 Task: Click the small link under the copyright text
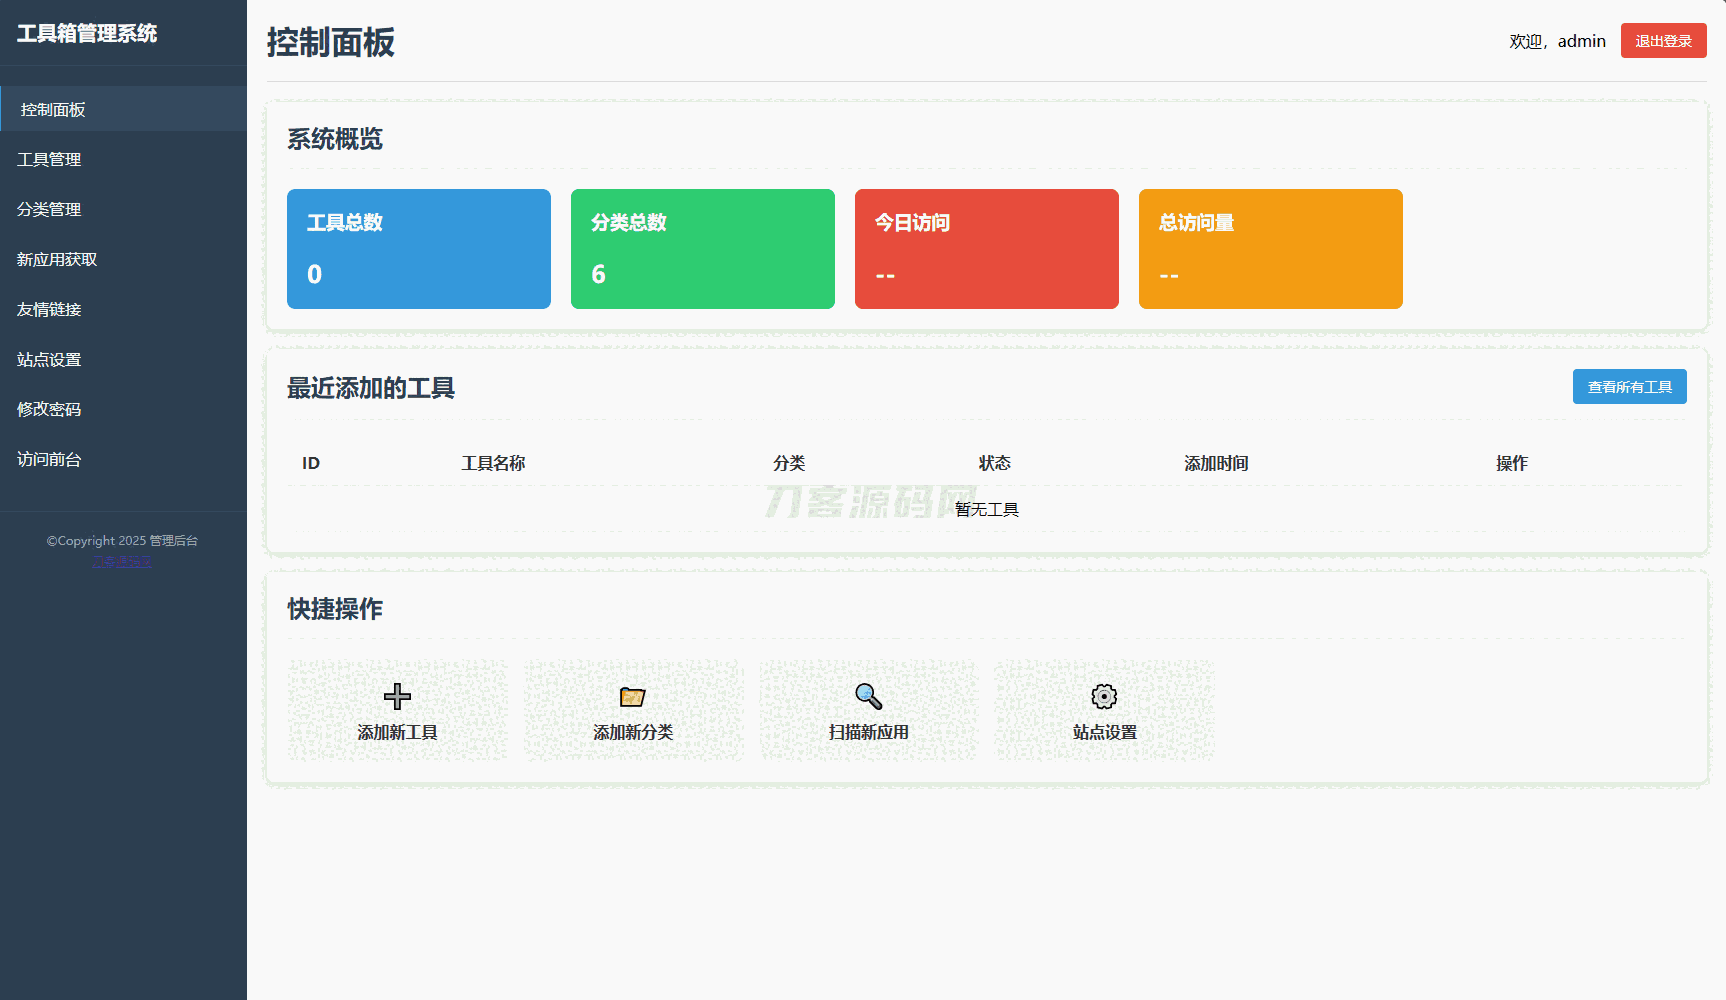point(122,561)
